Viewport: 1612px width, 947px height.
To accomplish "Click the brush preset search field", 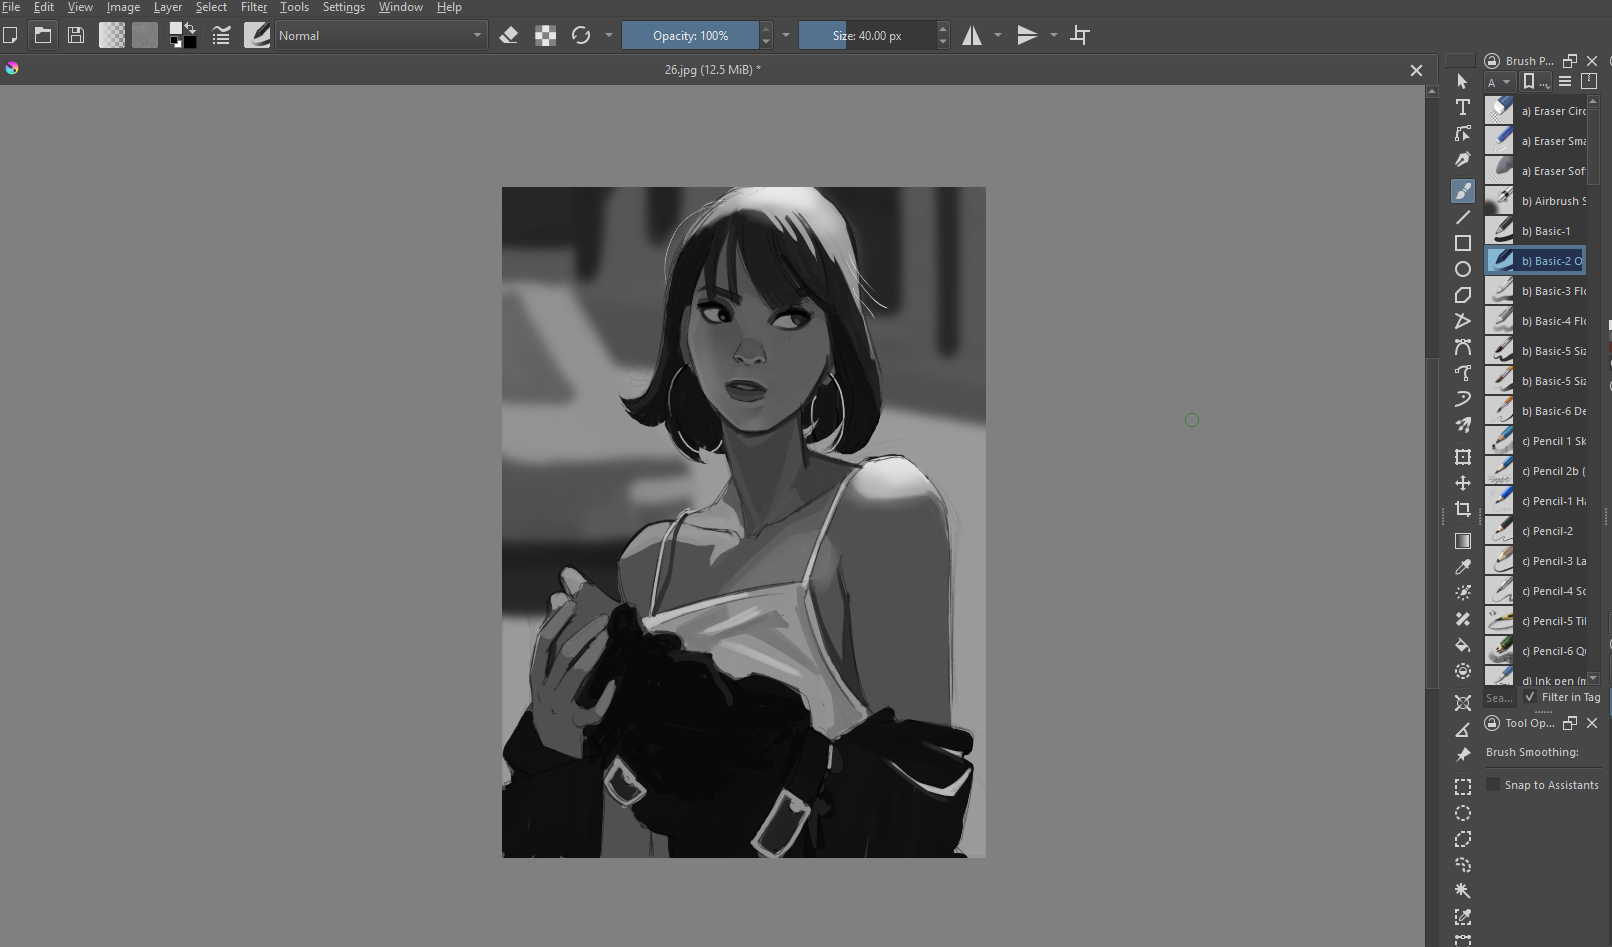I will click(1498, 698).
